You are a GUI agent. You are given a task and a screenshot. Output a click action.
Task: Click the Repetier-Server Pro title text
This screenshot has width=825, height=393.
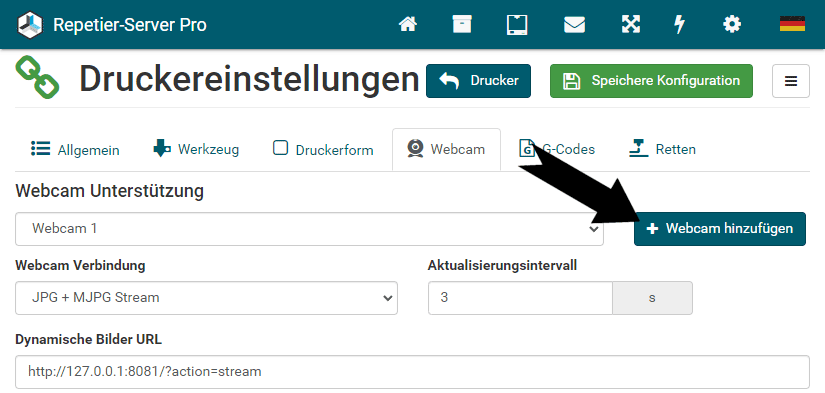[130, 25]
